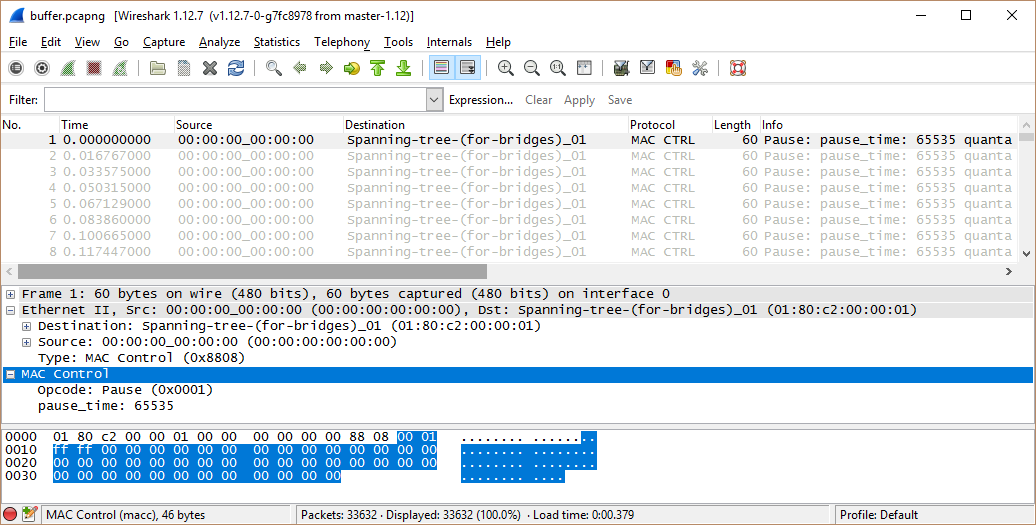Click the packet list horizontal scrollbar
This screenshot has height=525, width=1036.
tap(252, 271)
